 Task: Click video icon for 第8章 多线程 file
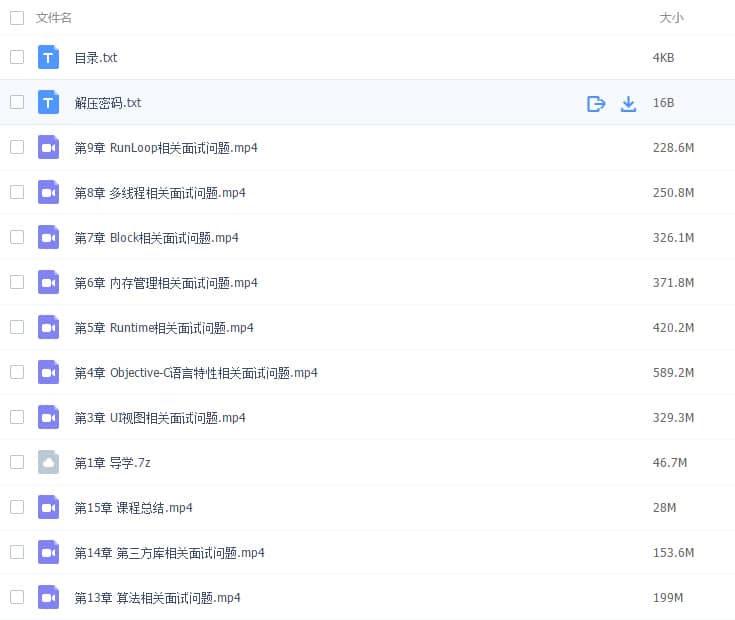point(48,192)
